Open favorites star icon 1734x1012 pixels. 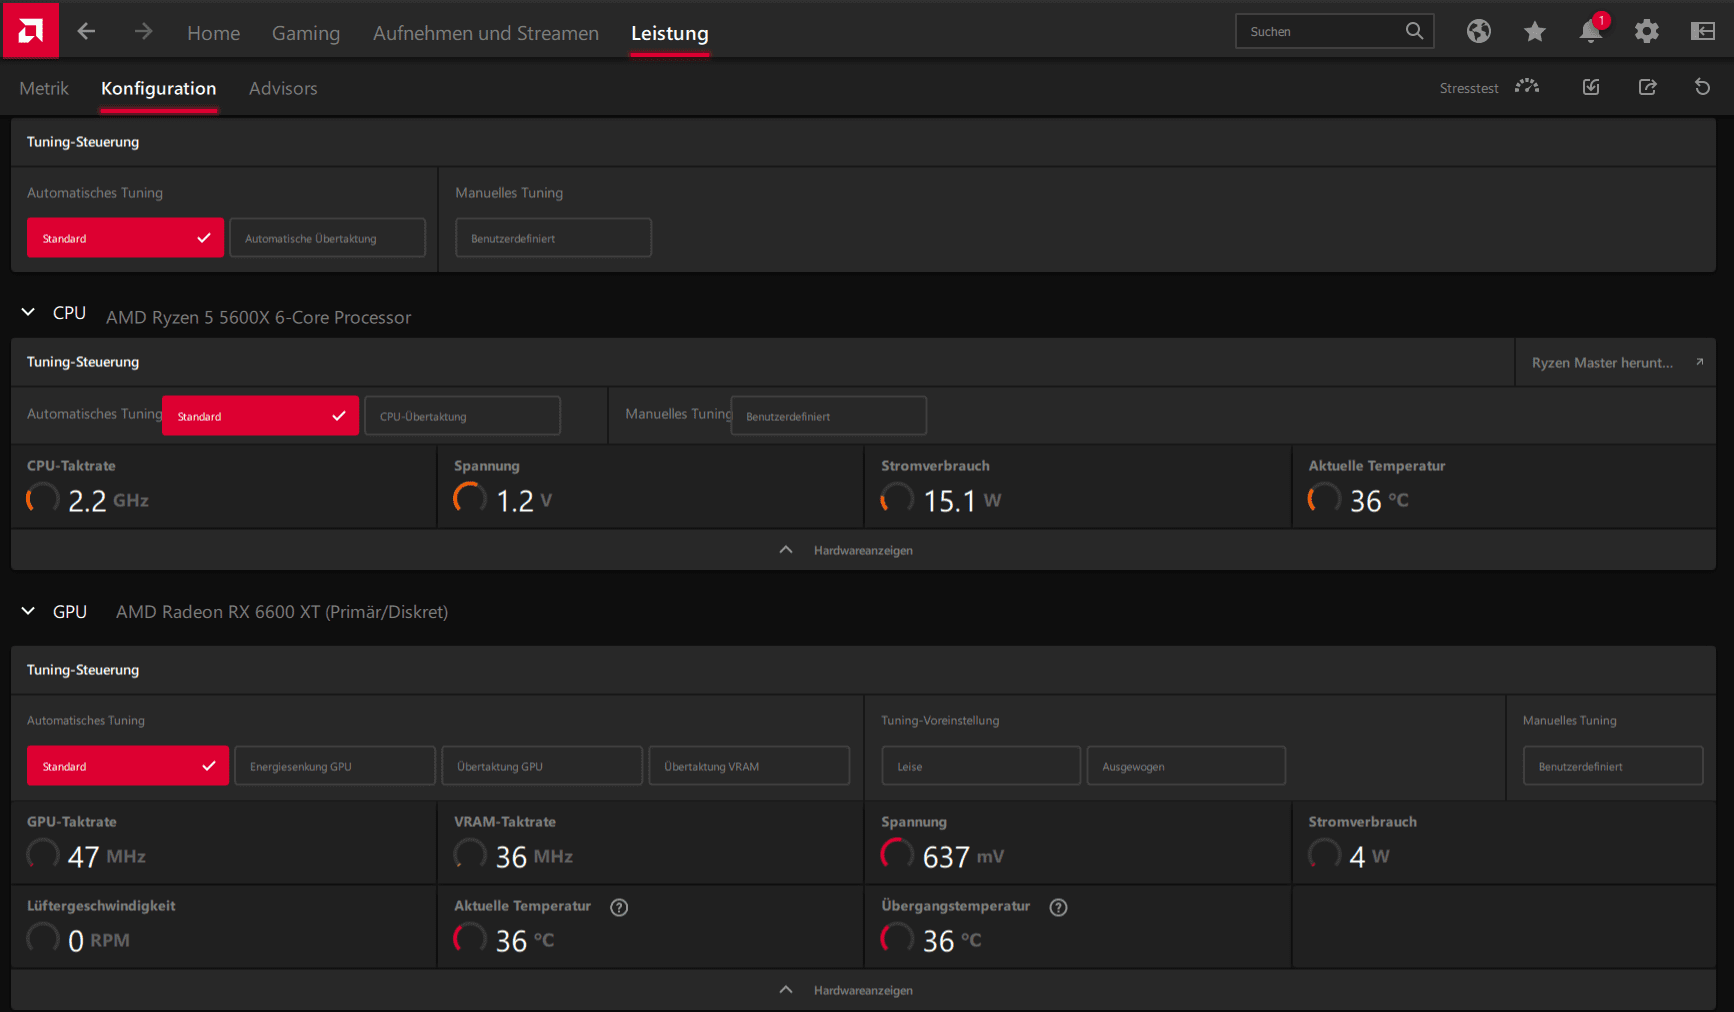coord(1535,32)
